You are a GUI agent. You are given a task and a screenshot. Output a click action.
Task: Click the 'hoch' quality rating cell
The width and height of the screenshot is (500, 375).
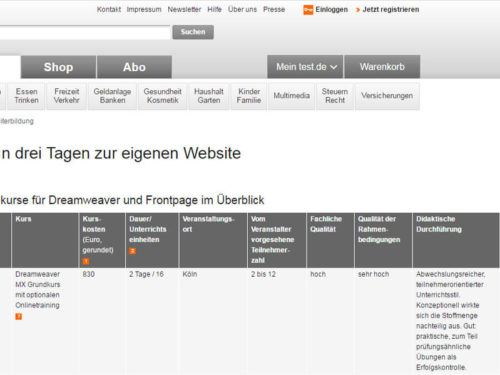[x=318, y=274]
